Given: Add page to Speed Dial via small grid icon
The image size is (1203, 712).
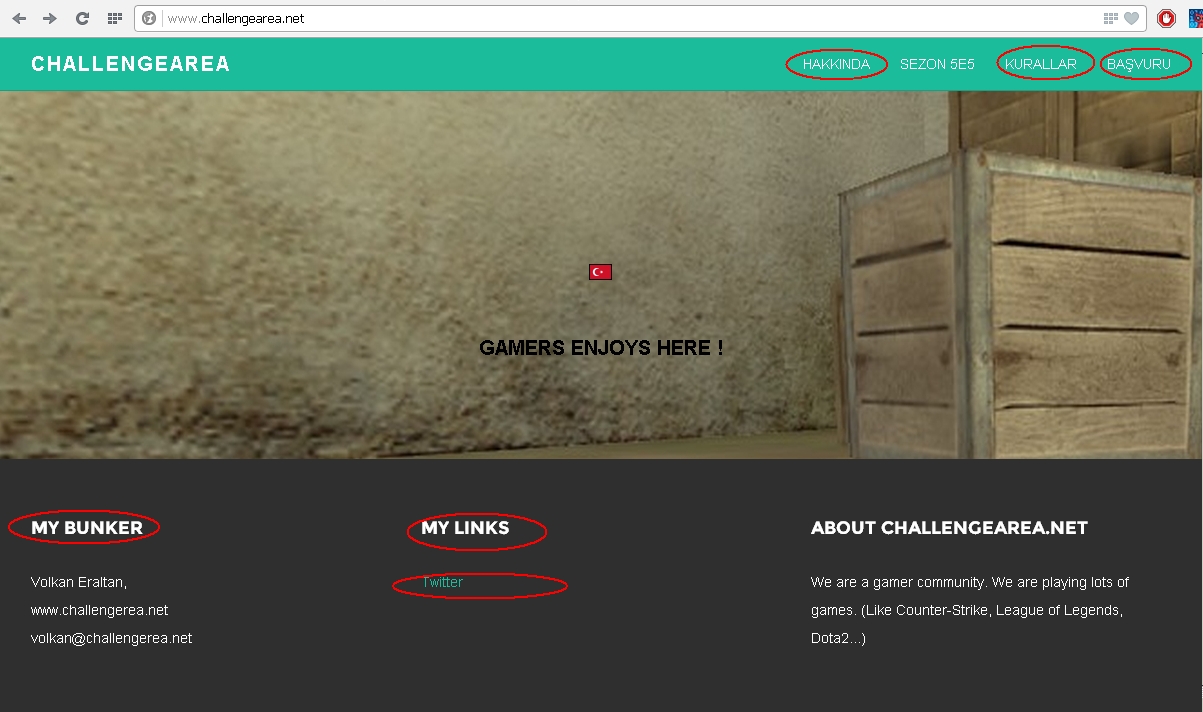Looking at the screenshot, I should click(x=1110, y=18).
